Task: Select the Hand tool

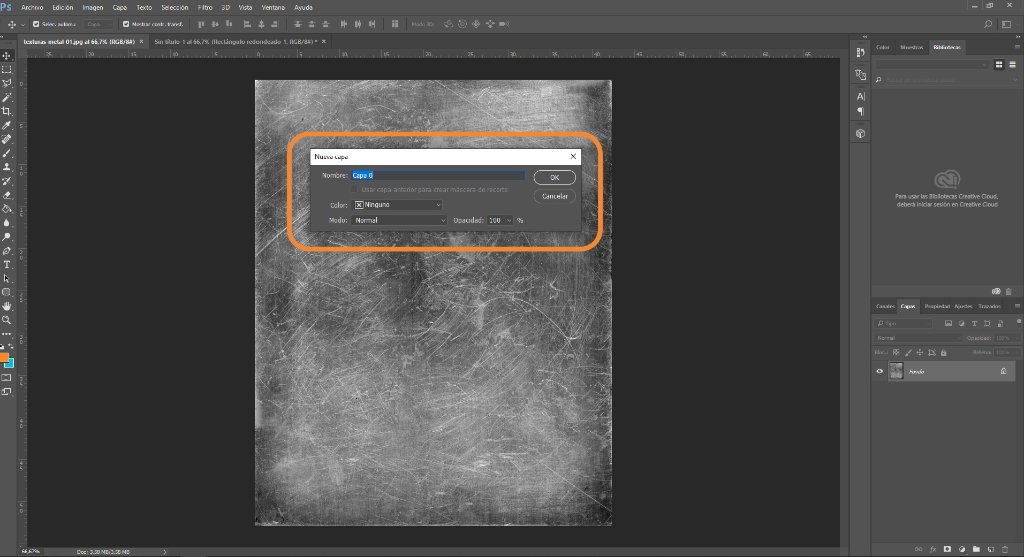Action: click(x=7, y=306)
